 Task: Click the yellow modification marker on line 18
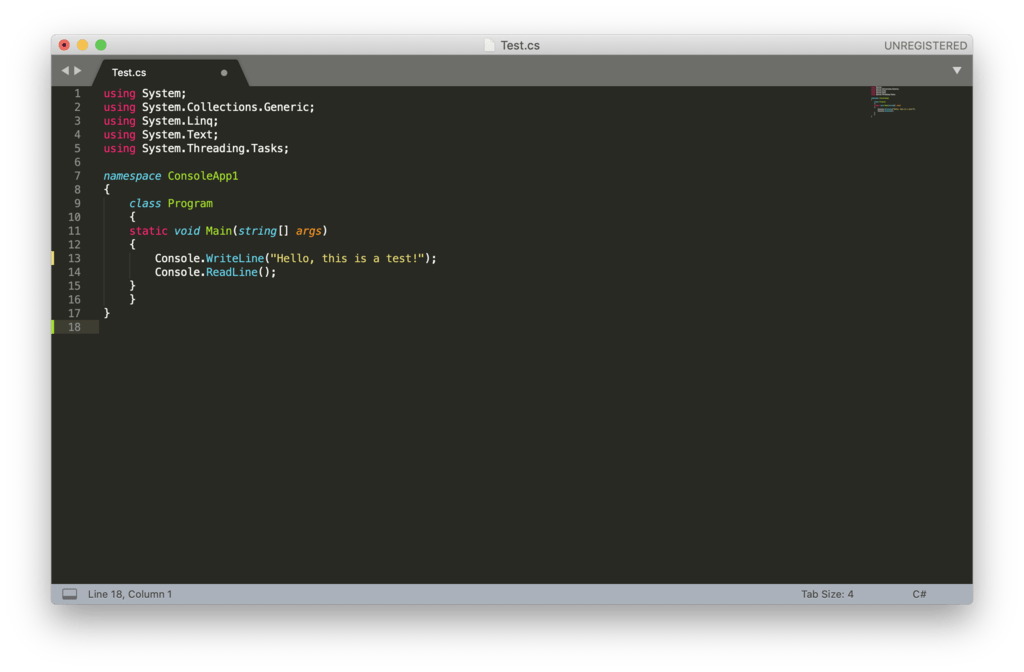pos(54,326)
